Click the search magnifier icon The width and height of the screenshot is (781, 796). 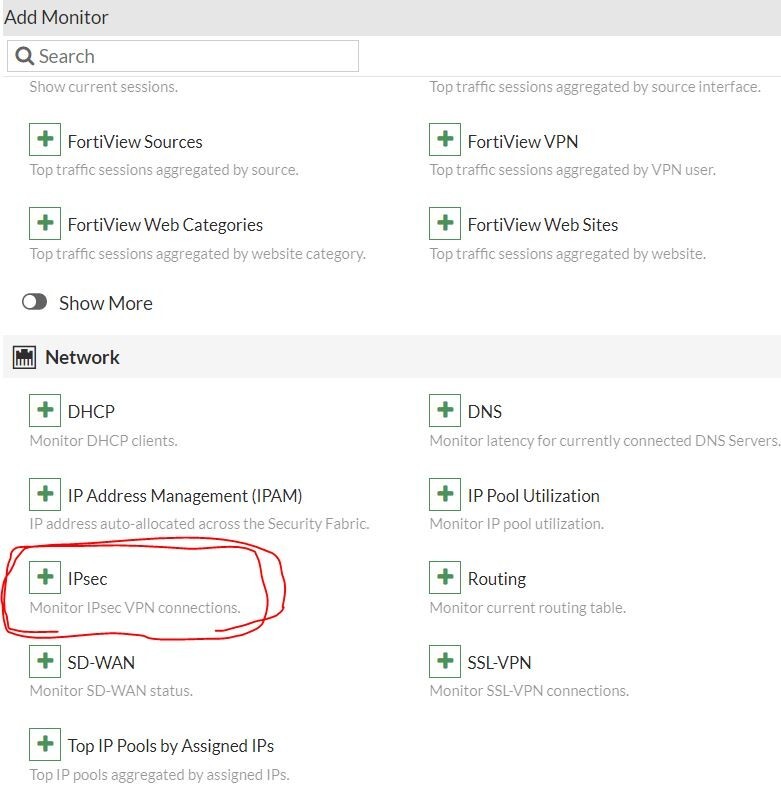point(24,56)
